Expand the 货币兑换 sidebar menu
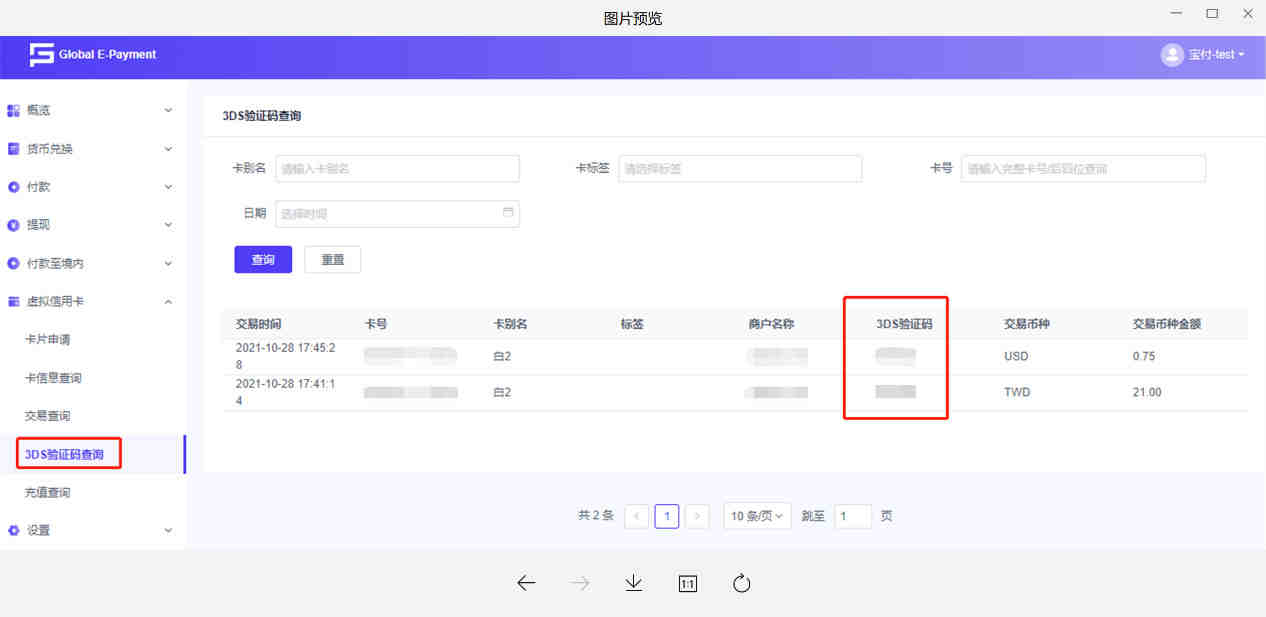 [x=90, y=149]
